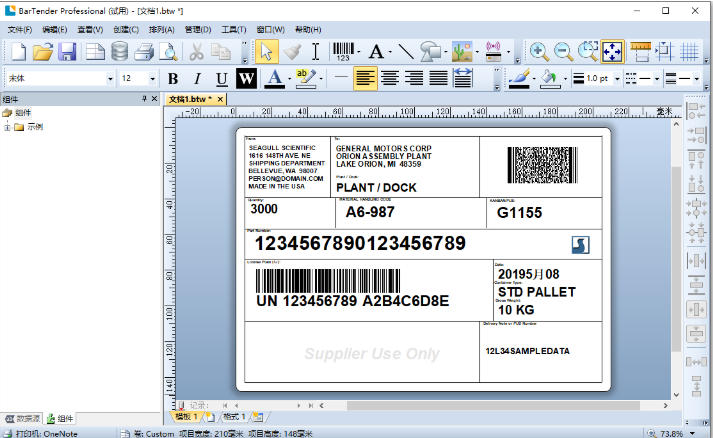The width and height of the screenshot is (713, 438).
Task: Select the Line drawing tool
Action: tap(406, 51)
